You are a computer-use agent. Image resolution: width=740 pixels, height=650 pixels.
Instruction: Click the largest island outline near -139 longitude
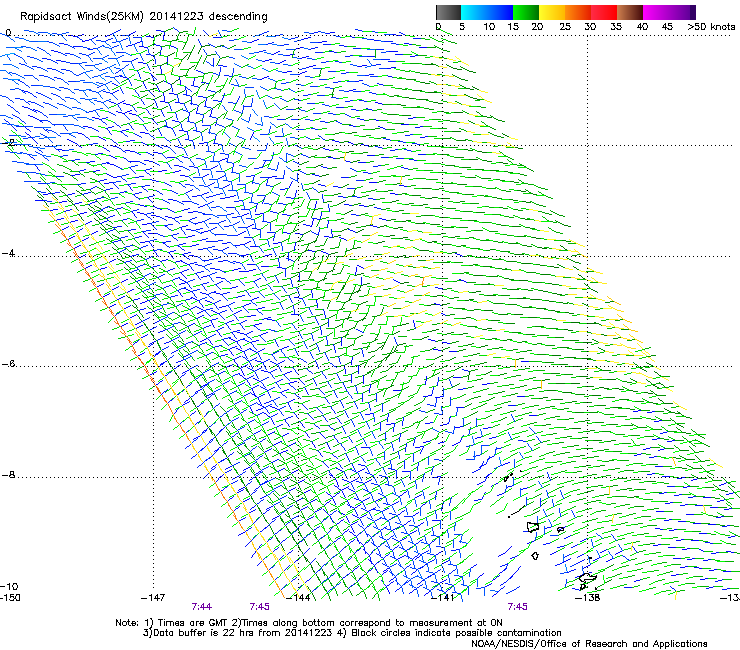[533, 527]
